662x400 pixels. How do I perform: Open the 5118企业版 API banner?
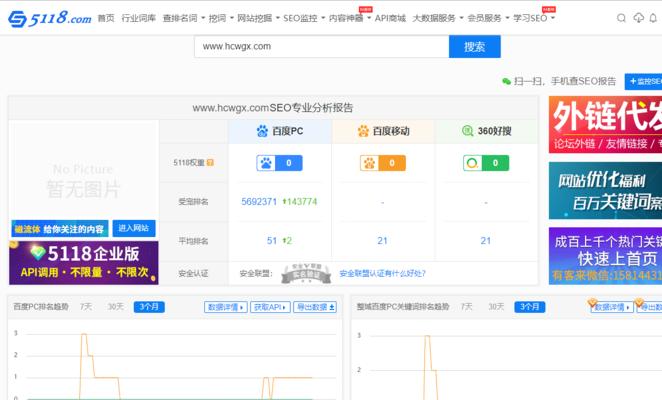pyautogui.click(x=84, y=263)
